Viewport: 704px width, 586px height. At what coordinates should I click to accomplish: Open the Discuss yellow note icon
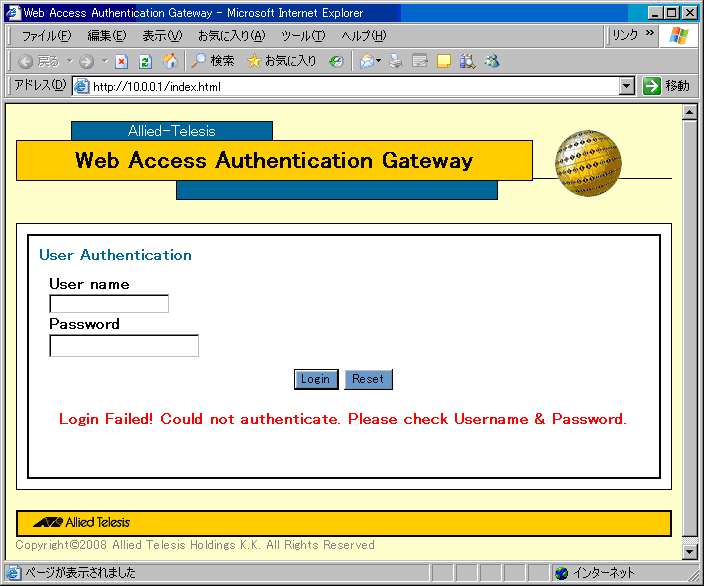444,61
